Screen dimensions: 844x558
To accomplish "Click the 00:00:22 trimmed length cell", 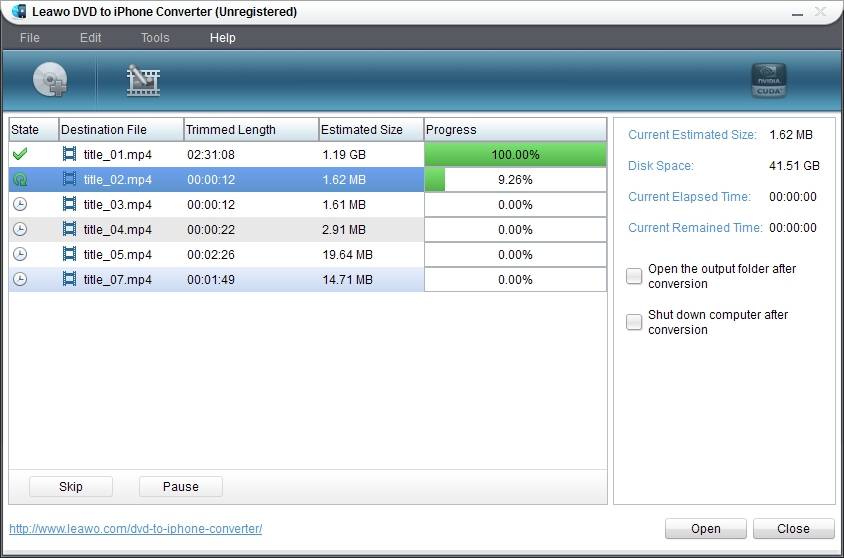I will pos(211,230).
